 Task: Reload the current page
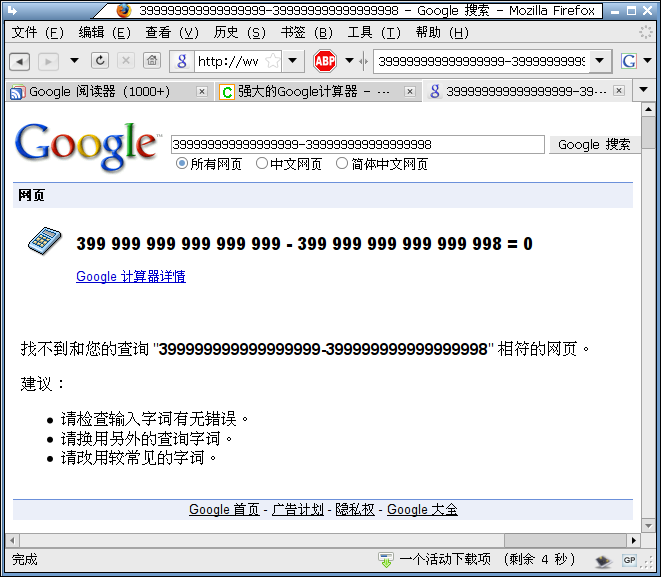[x=100, y=61]
